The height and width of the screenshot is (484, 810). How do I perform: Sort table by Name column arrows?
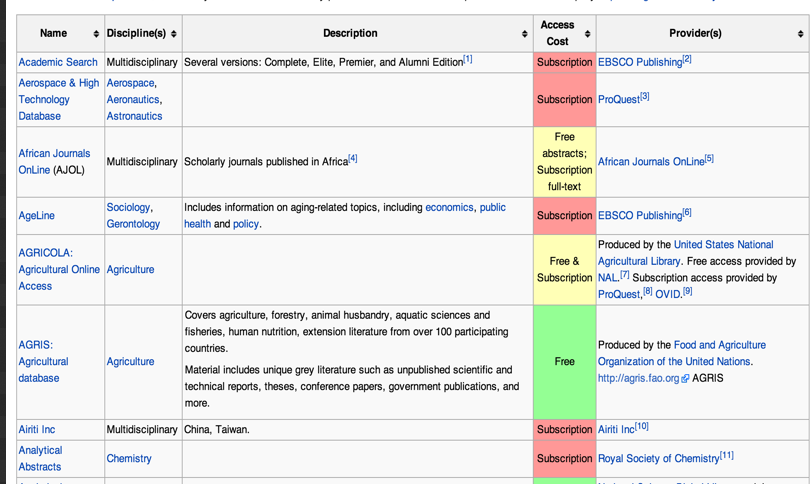click(x=96, y=34)
